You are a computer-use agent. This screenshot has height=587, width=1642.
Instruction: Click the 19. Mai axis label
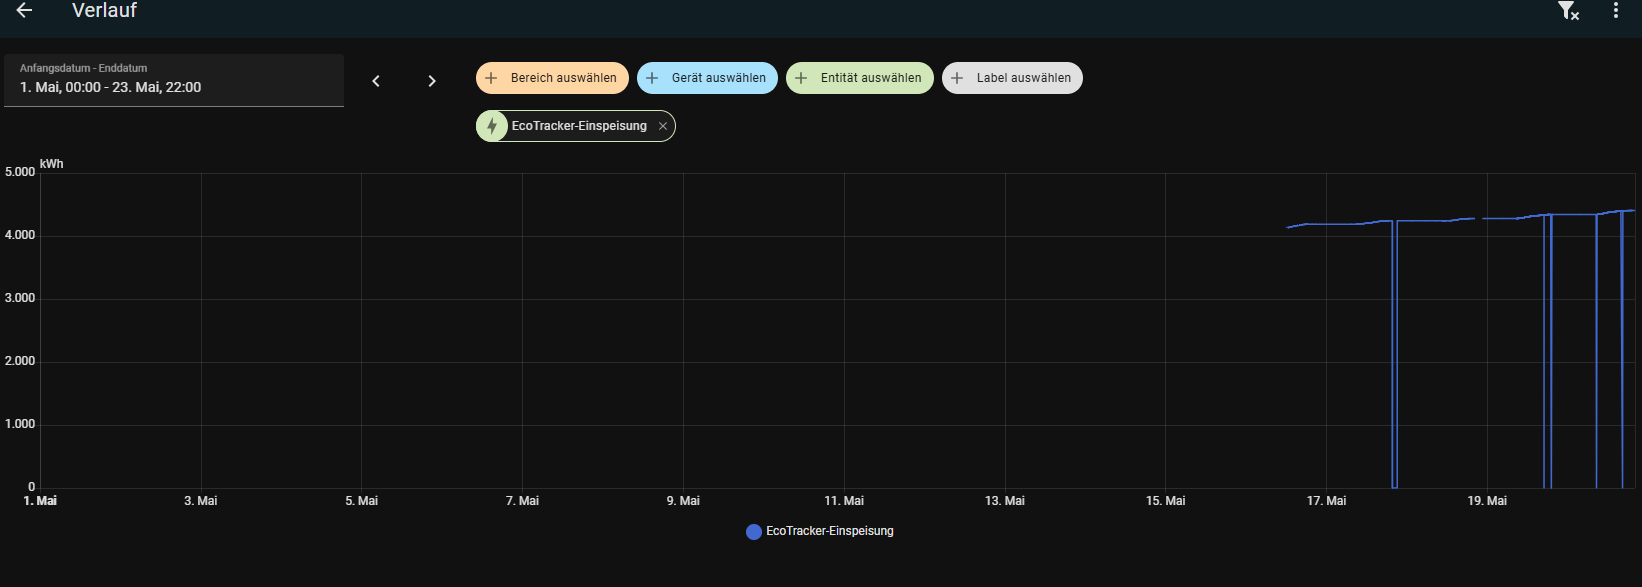(x=1487, y=501)
